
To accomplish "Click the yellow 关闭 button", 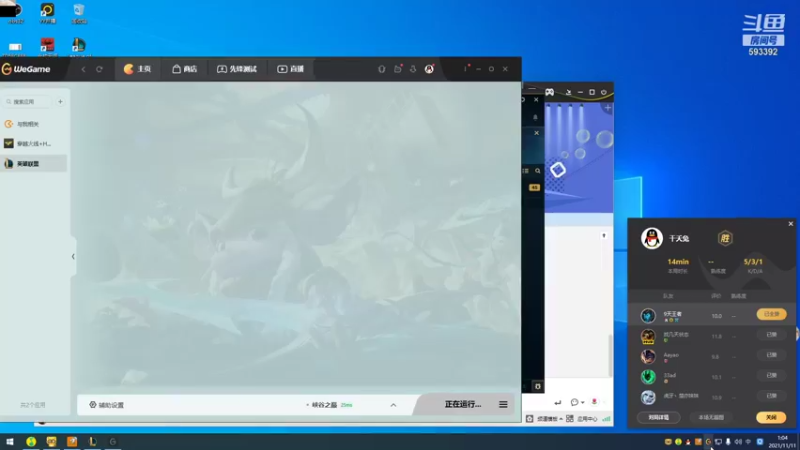I will click(771, 417).
